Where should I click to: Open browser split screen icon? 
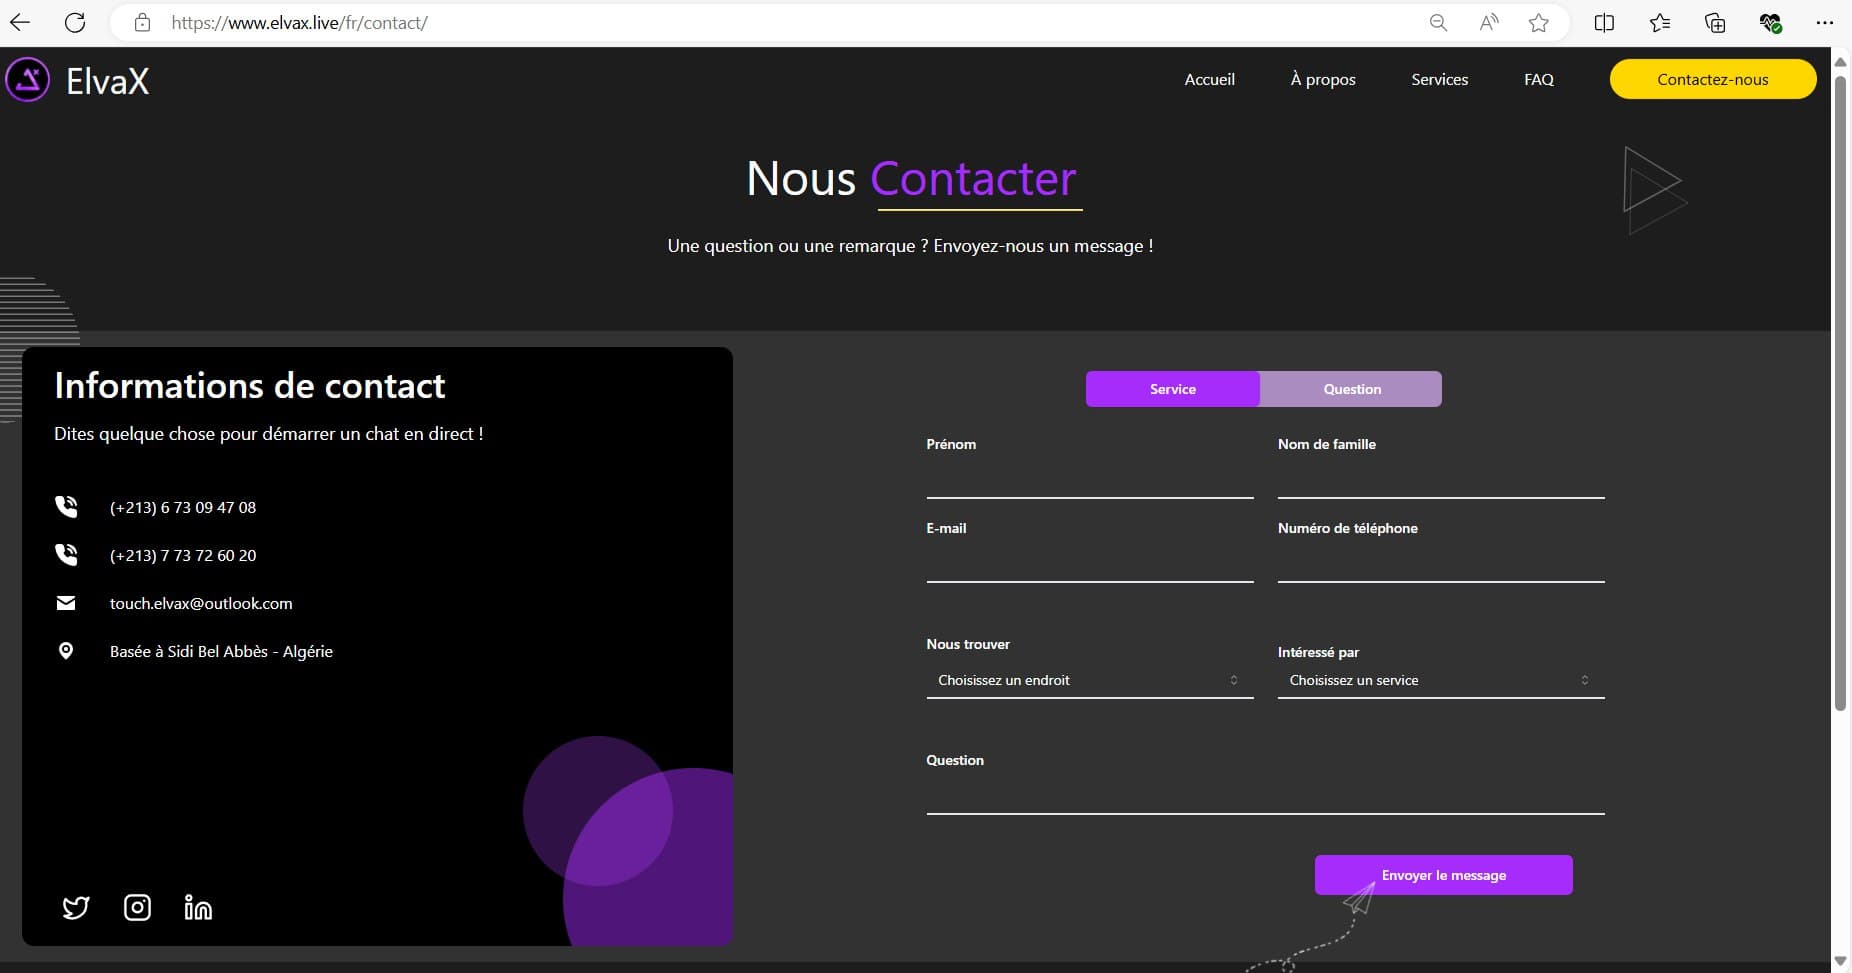click(1604, 22)
